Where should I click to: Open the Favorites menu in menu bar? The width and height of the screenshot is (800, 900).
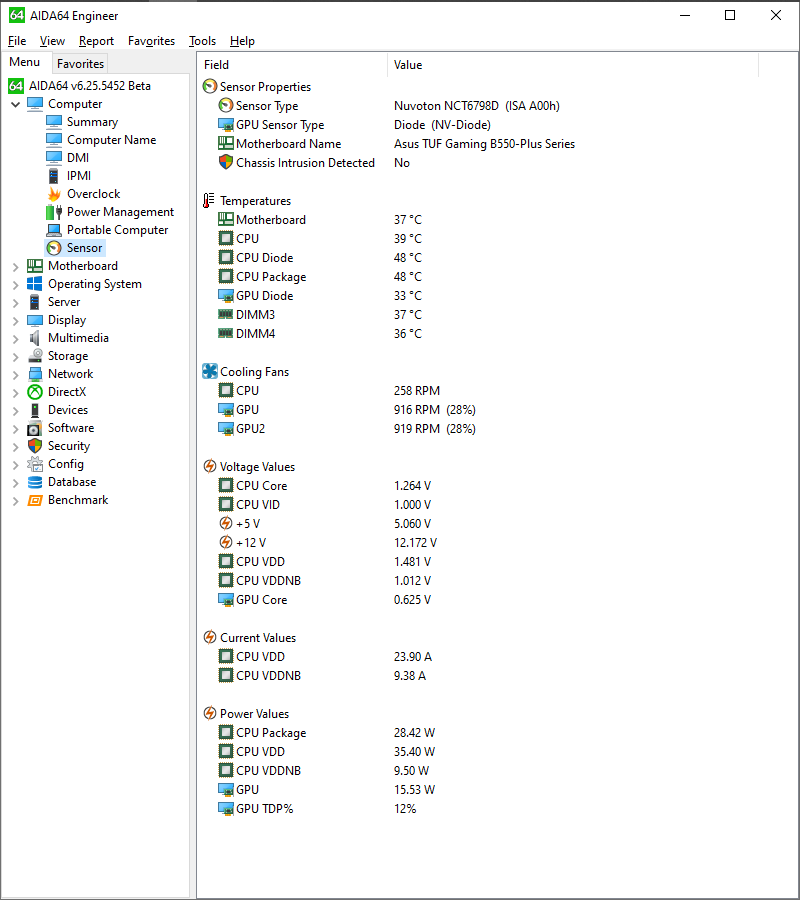(152, 41)
